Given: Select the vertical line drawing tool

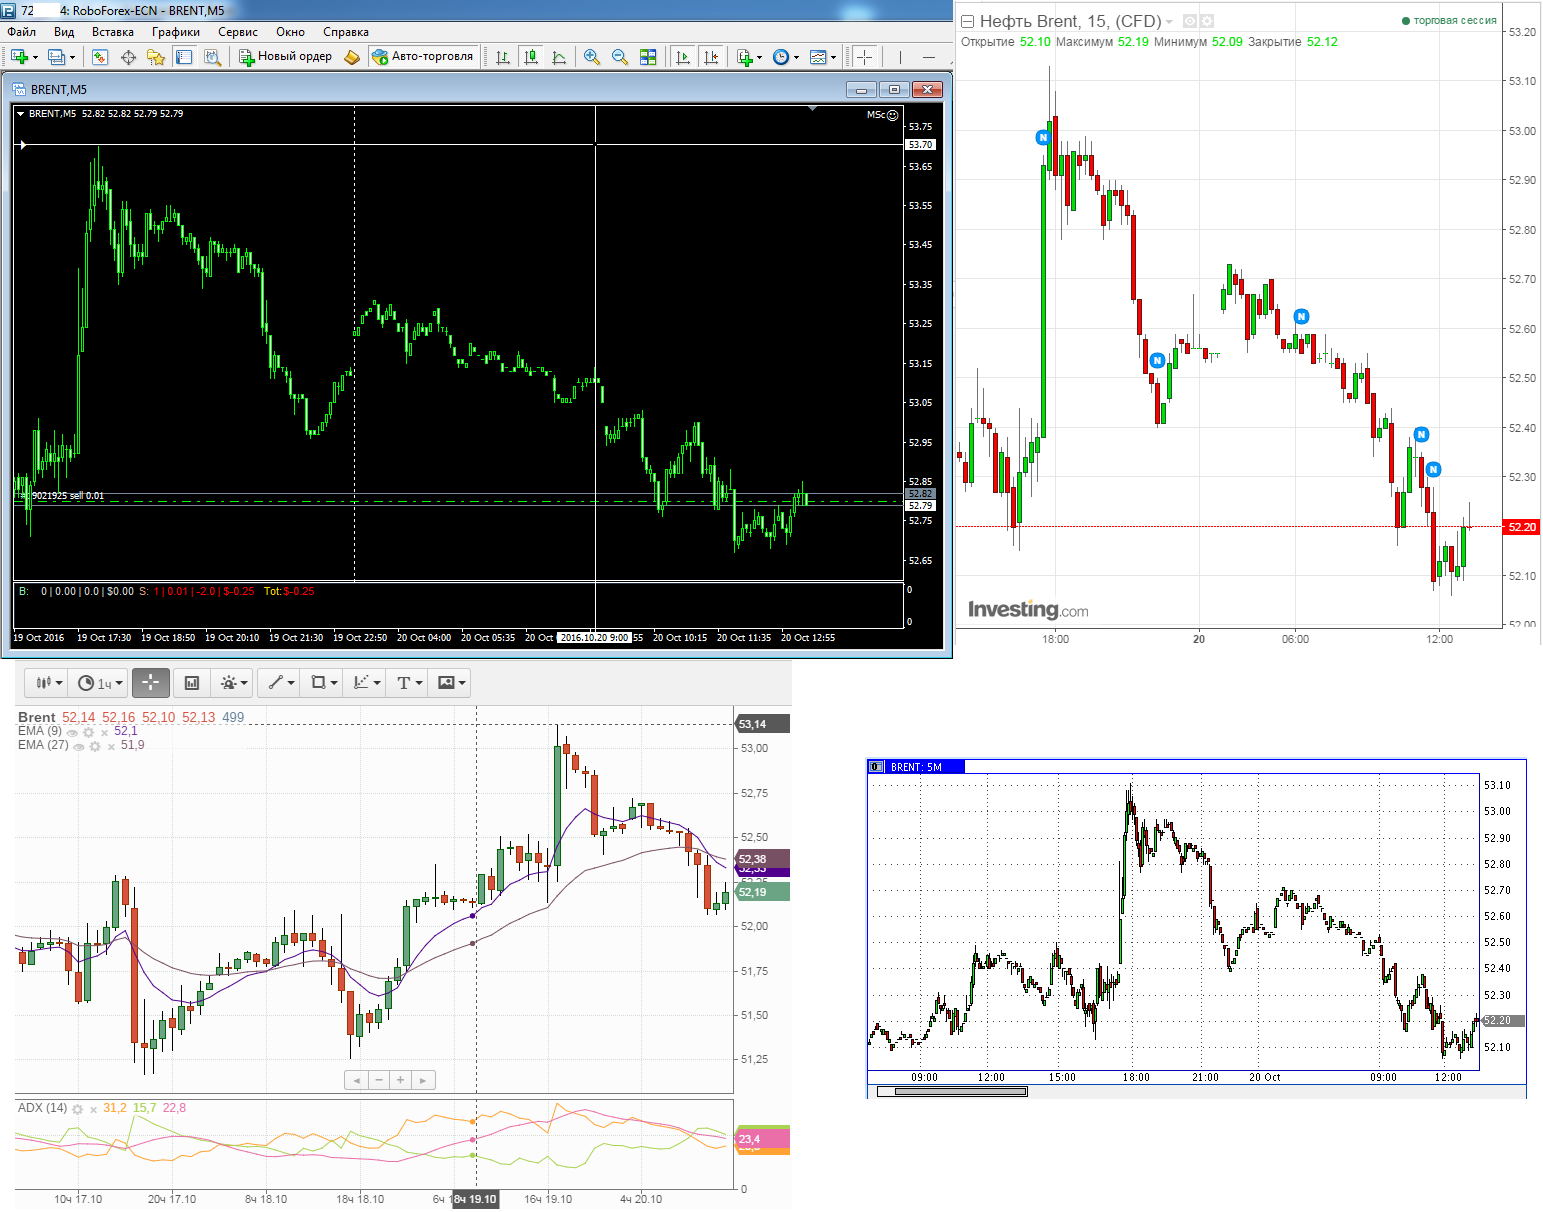Looking at the screenshot, I should point(900,57).
